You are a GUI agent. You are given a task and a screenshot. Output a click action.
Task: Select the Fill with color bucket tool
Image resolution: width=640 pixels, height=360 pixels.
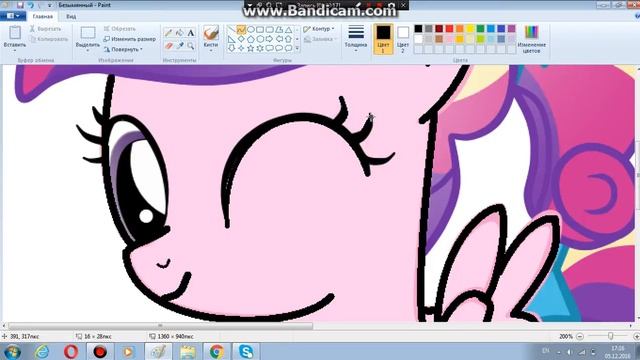pyautogui.click(x=179, y=33)
